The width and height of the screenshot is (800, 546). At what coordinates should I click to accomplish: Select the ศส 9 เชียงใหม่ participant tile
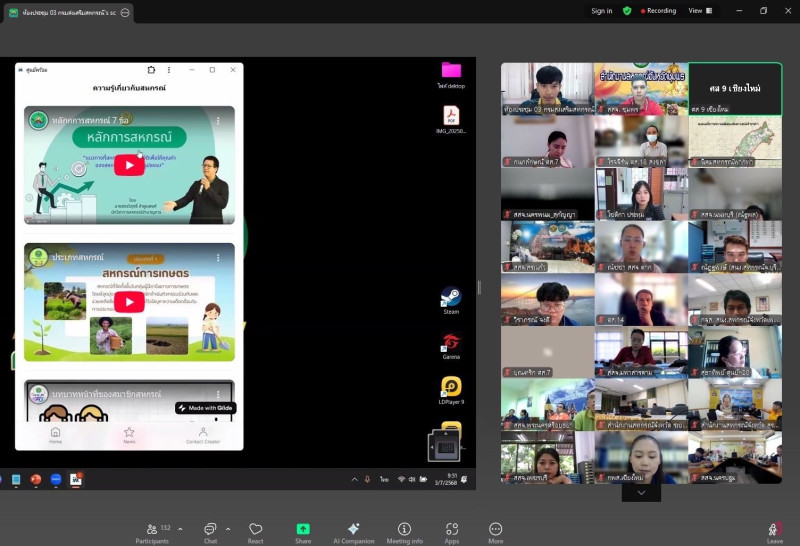[x=735, y=89]
